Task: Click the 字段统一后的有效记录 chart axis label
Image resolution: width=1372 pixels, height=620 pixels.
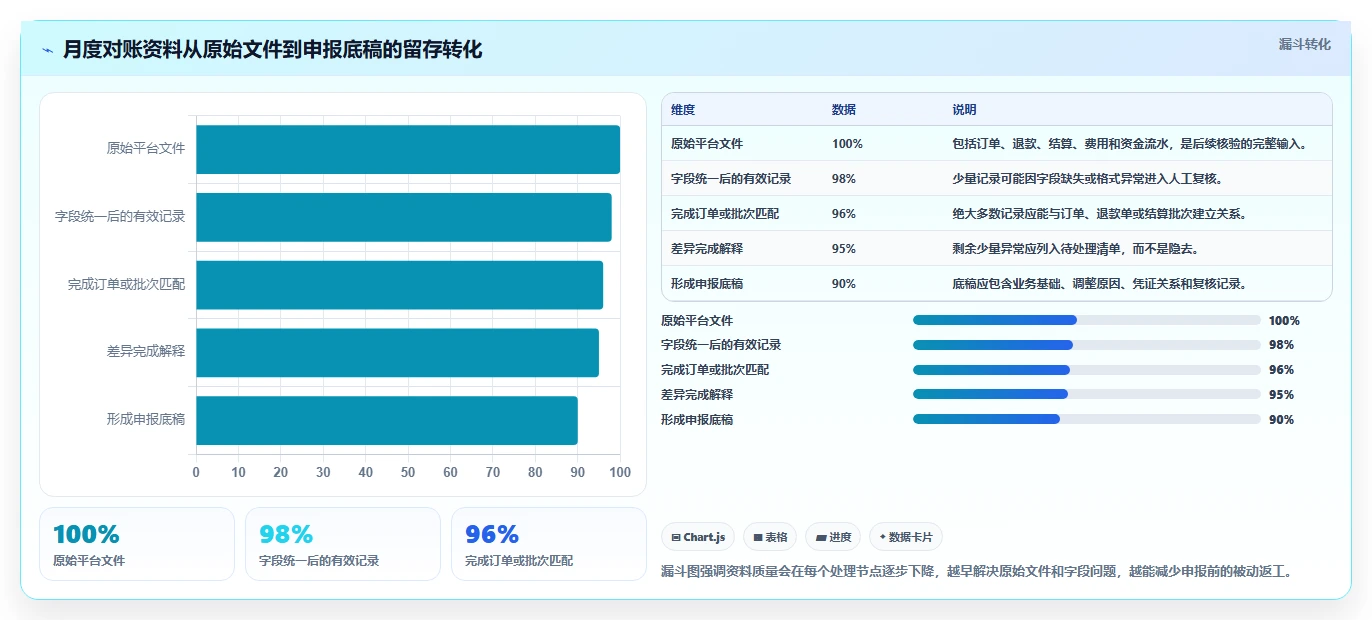Action: click(120, 216)
